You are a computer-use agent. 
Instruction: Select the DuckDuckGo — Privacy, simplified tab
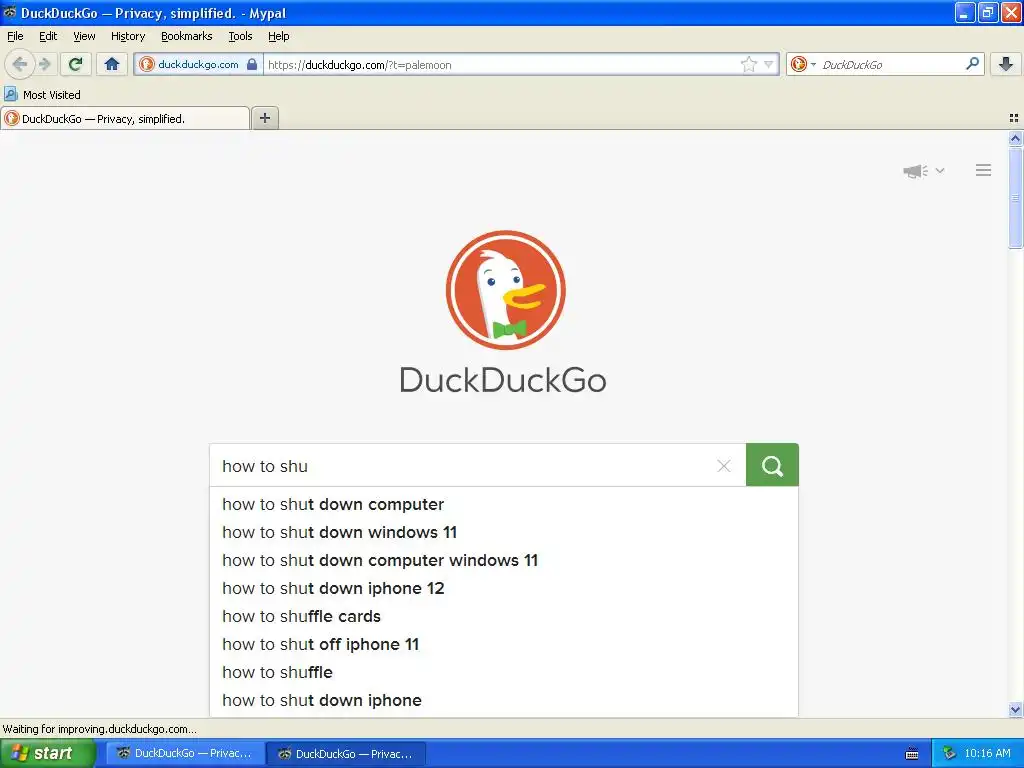click(x=125, y=118)
